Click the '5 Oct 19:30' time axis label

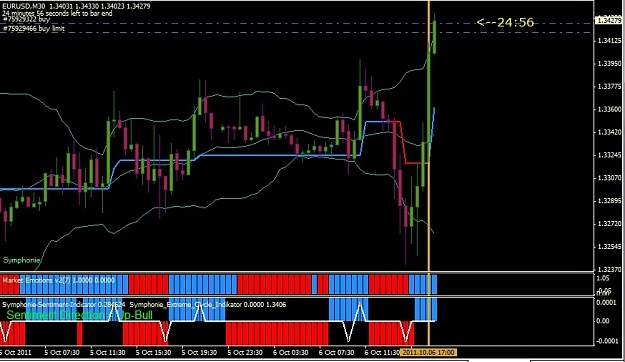point(199,353)
